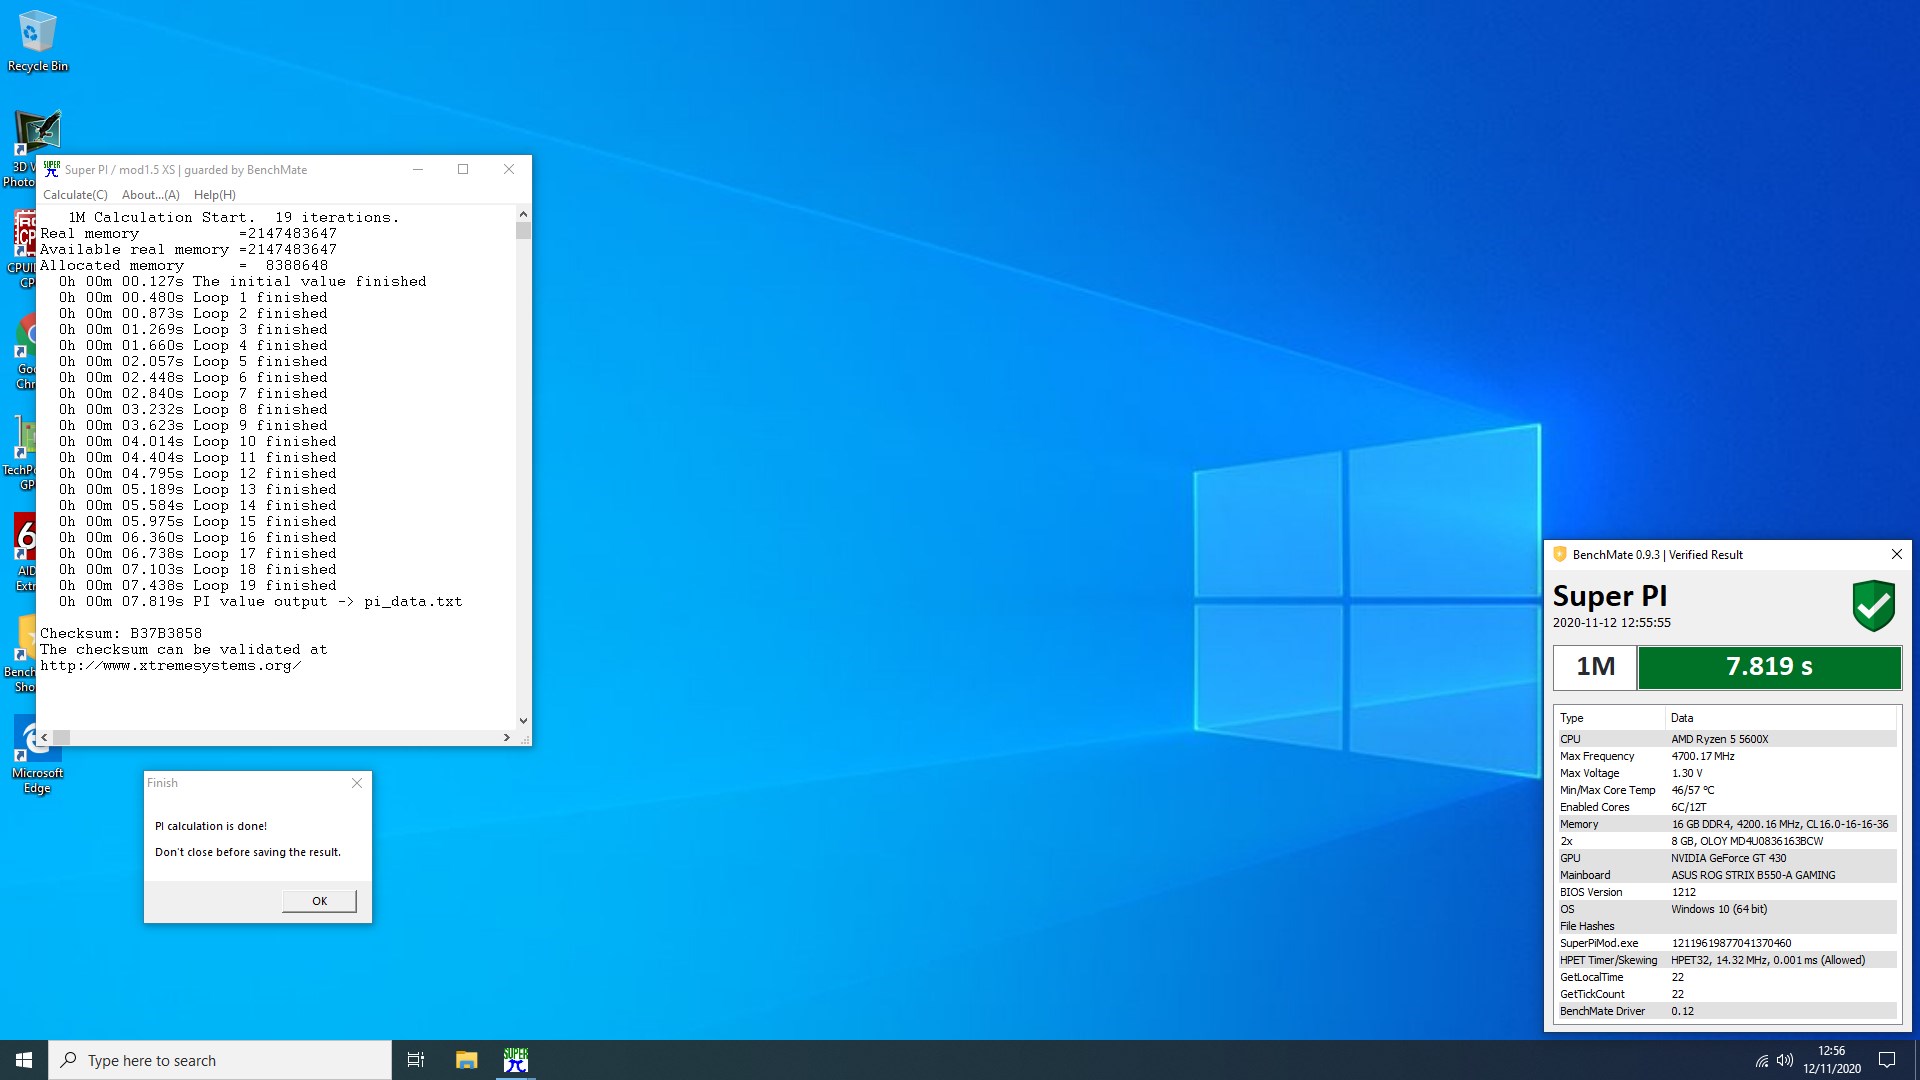Viewport: 1920px width, 1080px height.
Task: Select the Super PI taskbar icon
Action: (516, 1060)
